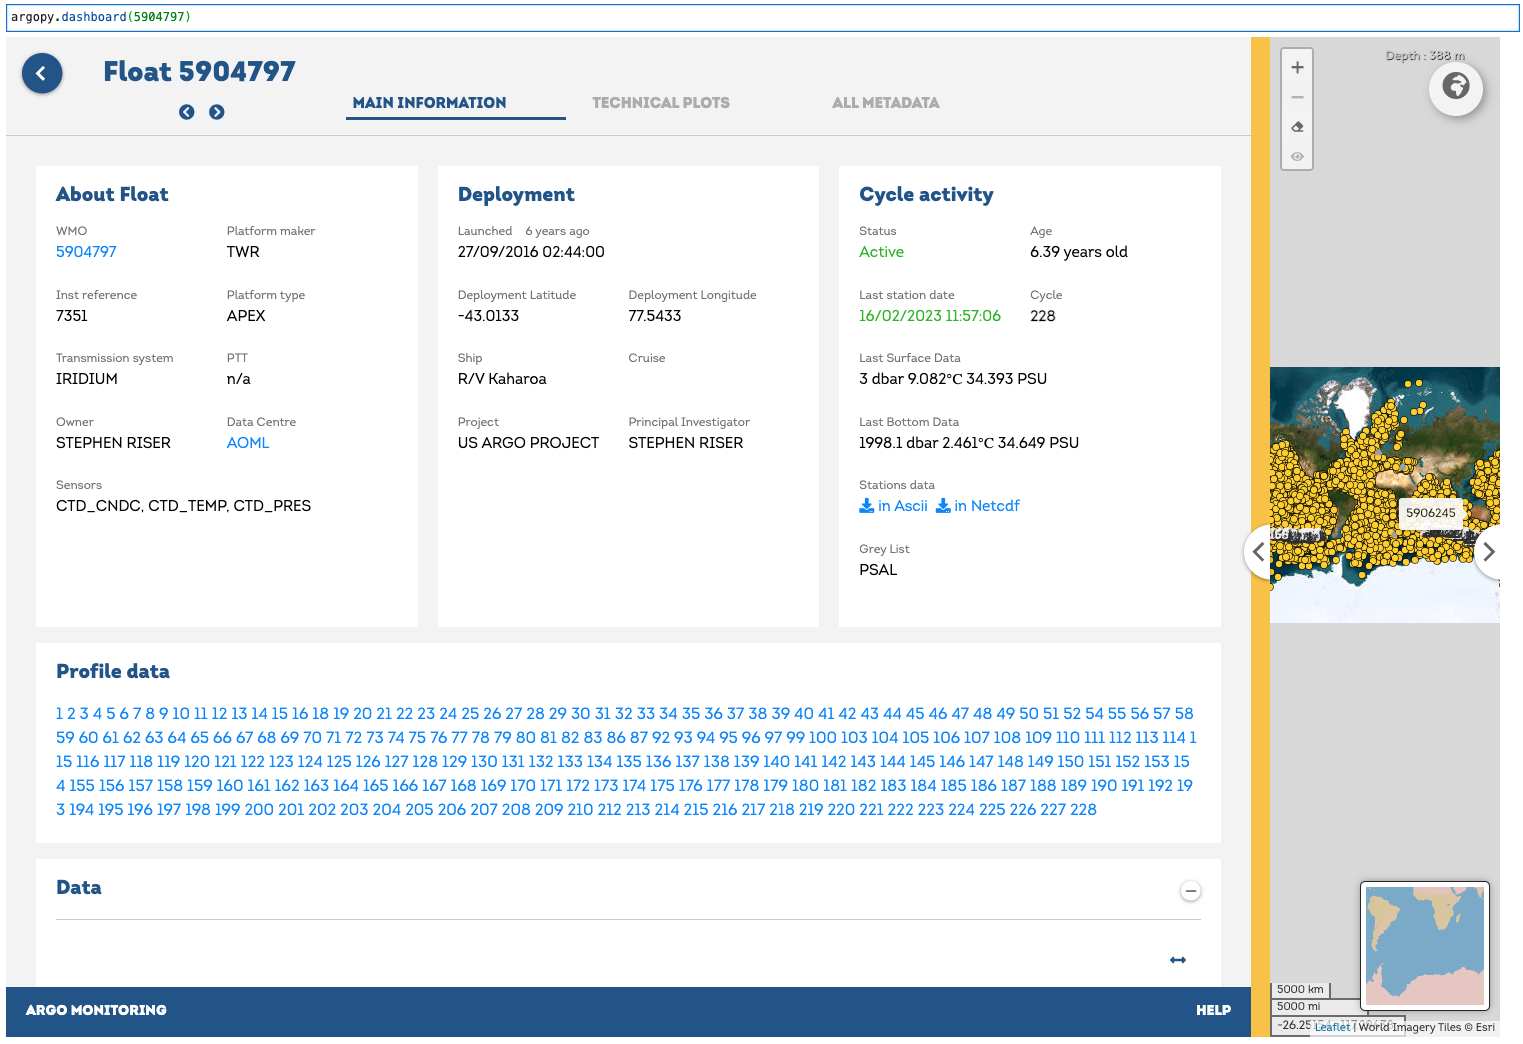Click the Active status text
This screenshot has width=1523, height=1044.
881,252
